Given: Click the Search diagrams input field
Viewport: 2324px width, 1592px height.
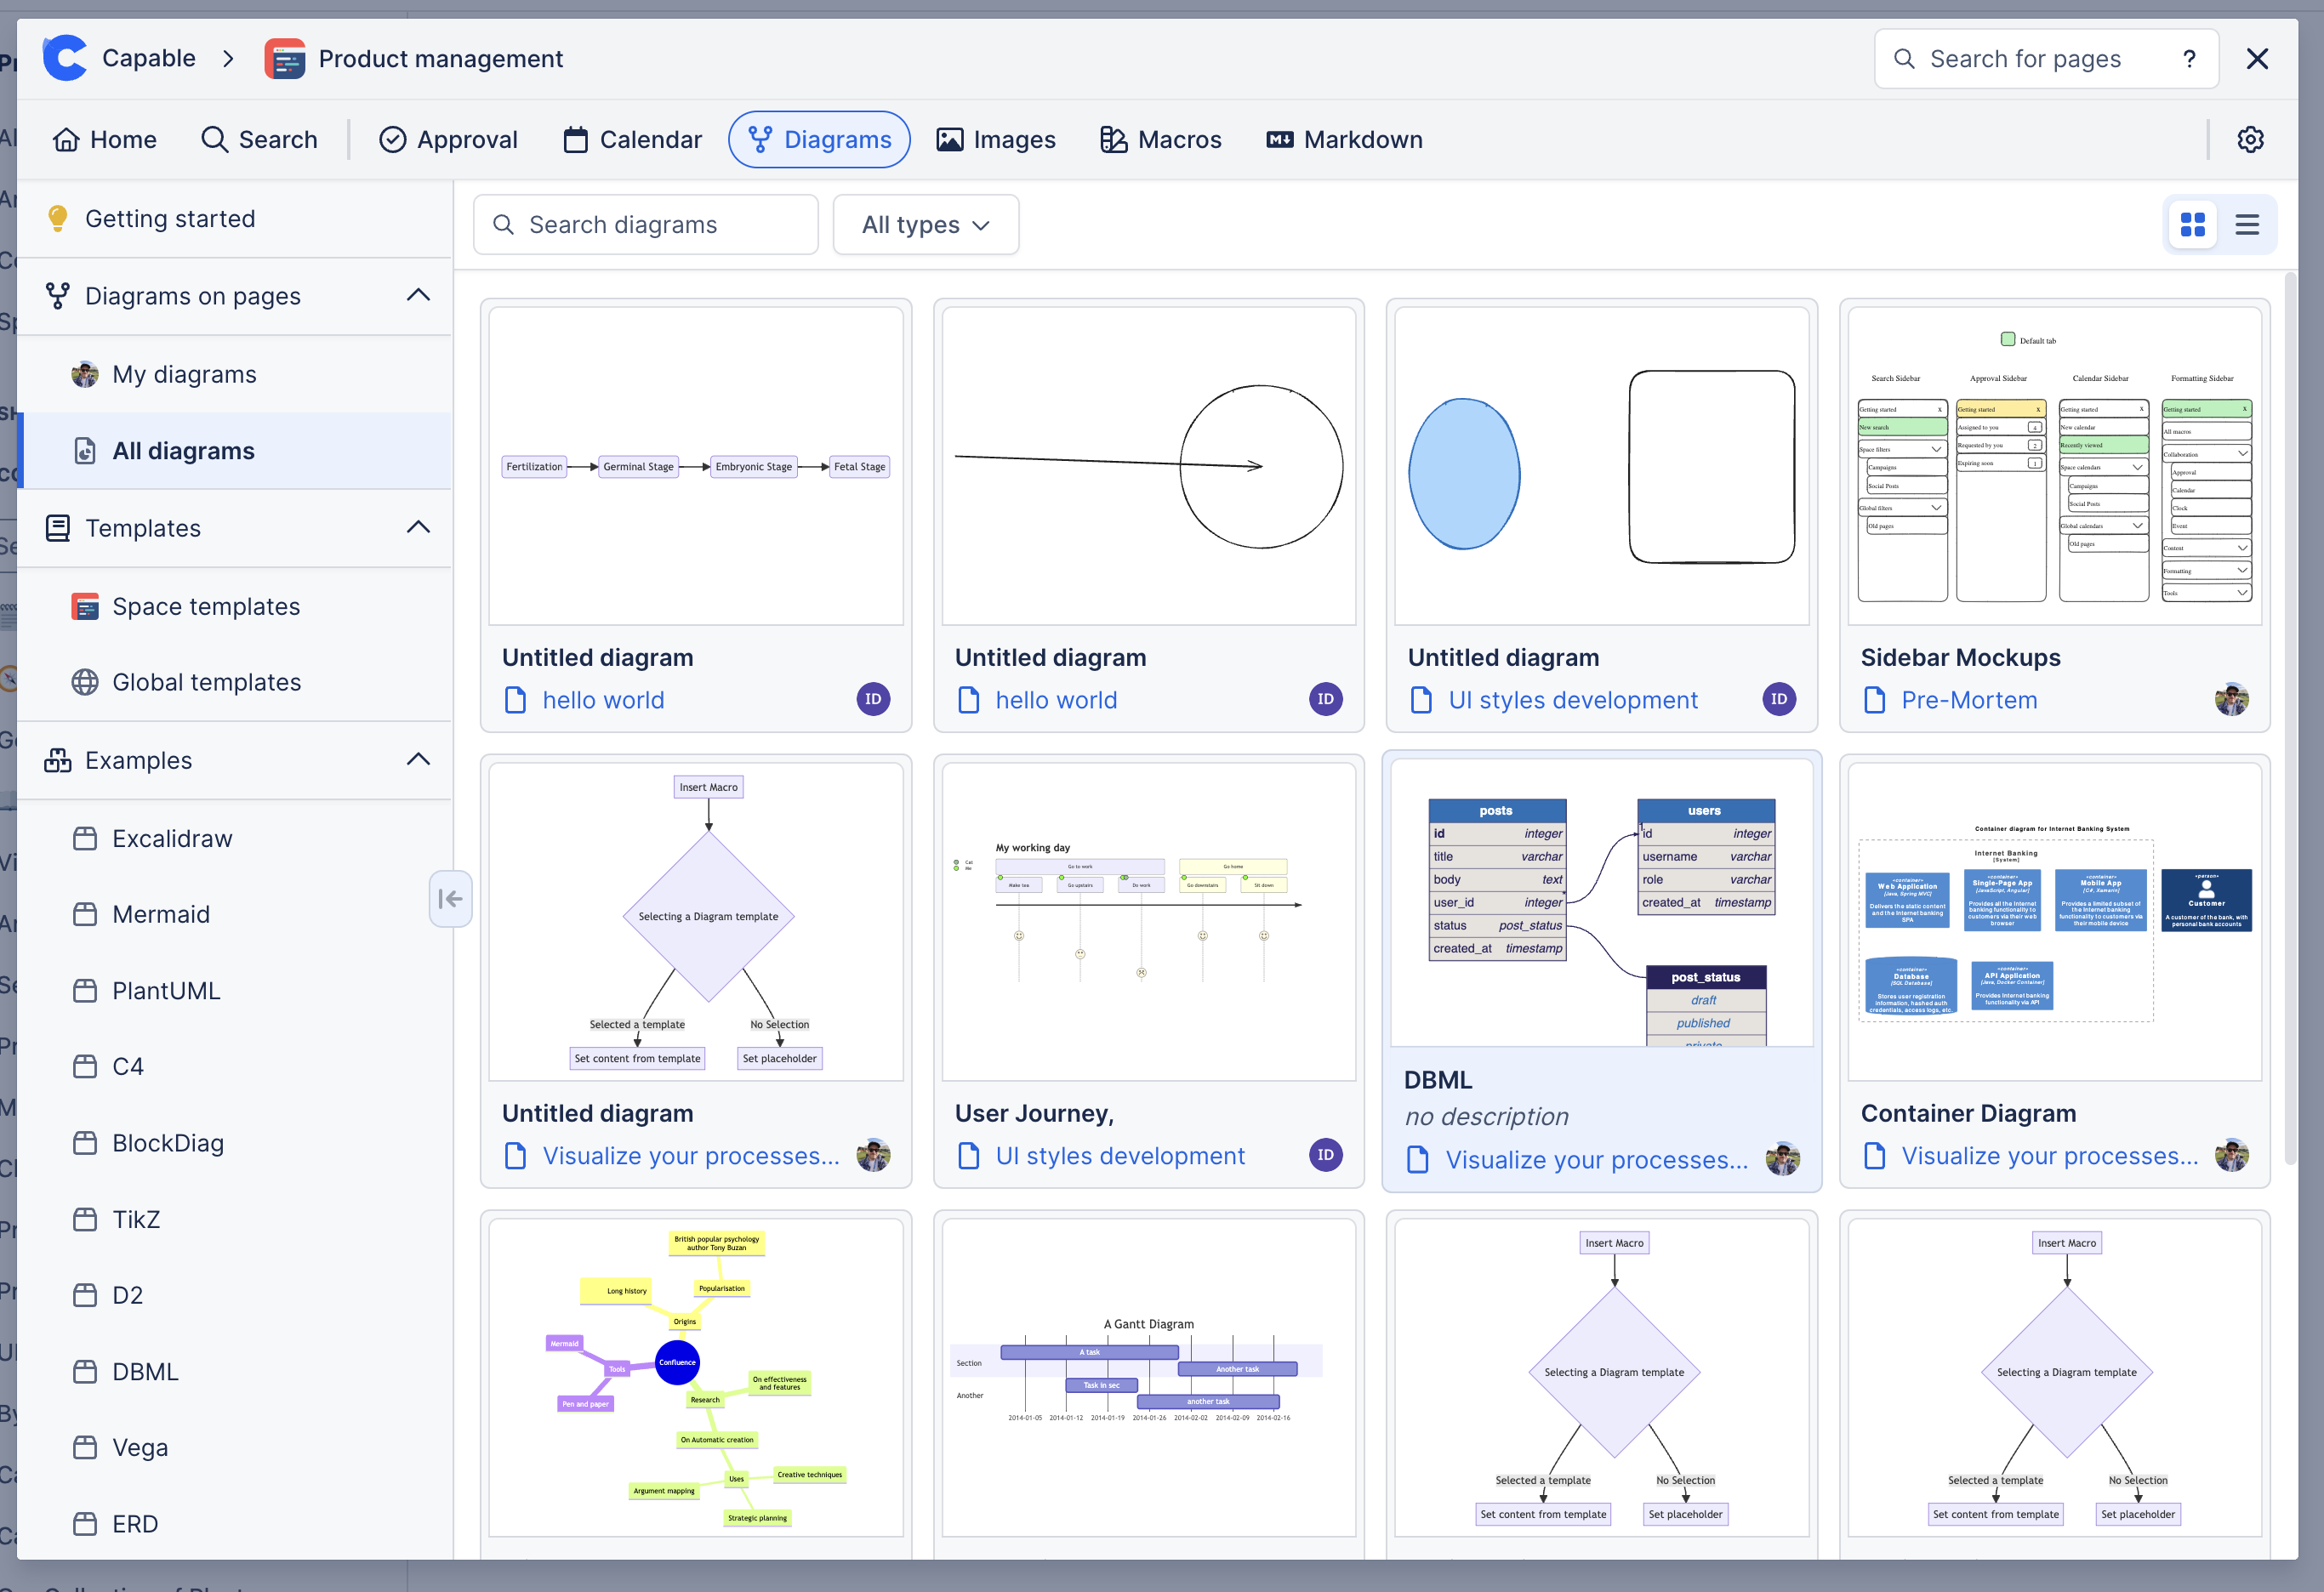Looking at the screenshot, I should pyautogui.click(x=646, y=225).
